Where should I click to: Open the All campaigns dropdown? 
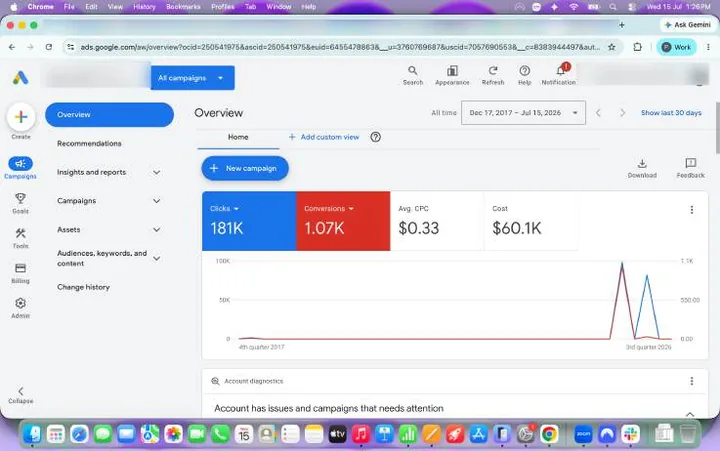(x=192, y=78)
